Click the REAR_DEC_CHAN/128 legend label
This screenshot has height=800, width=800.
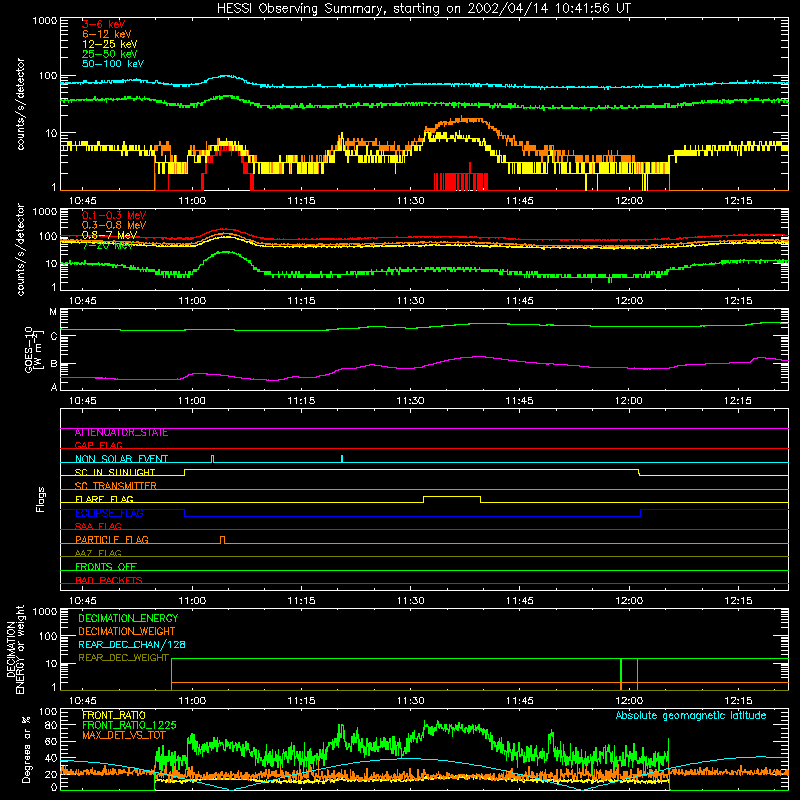coord(132,644)
